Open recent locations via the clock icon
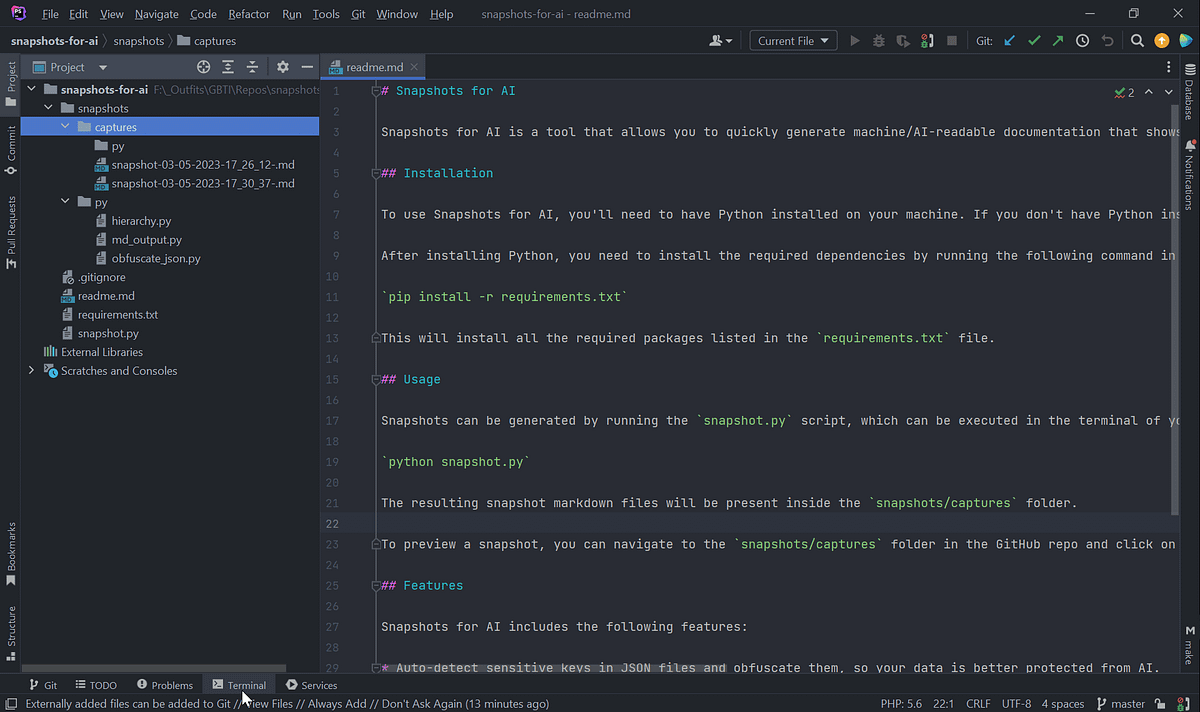This screenshot has width=1200, height=712. [x=1083, y=40]
